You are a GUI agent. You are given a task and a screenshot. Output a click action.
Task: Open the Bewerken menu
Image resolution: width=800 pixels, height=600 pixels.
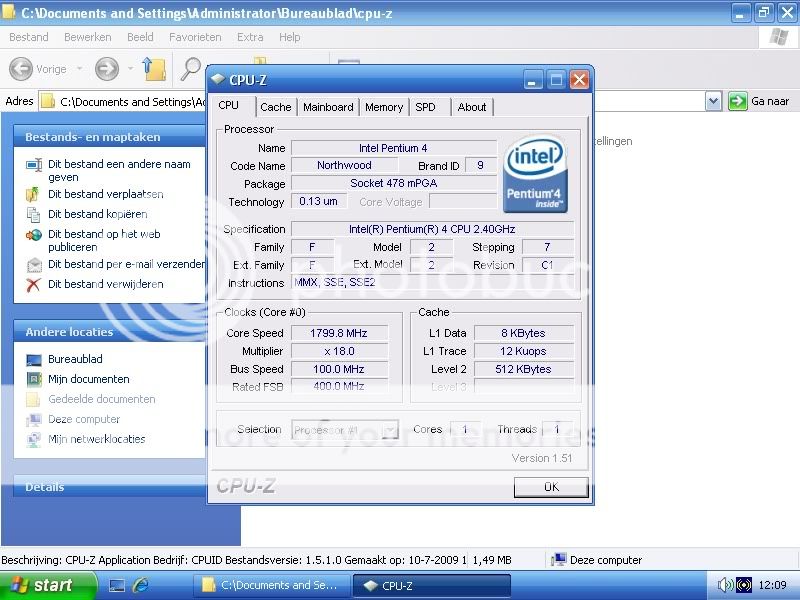[x=87, y=37]
